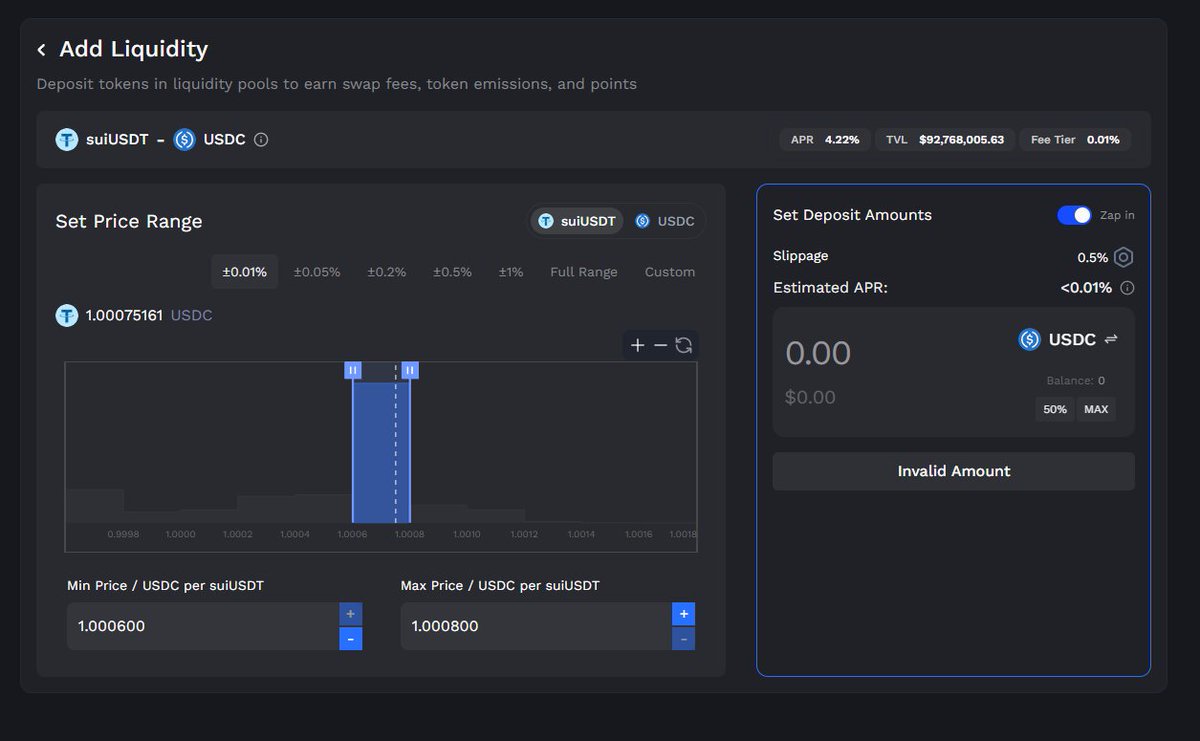Select the Custom range option
This screenshot has height=741, width=1200.
(670, 272)
